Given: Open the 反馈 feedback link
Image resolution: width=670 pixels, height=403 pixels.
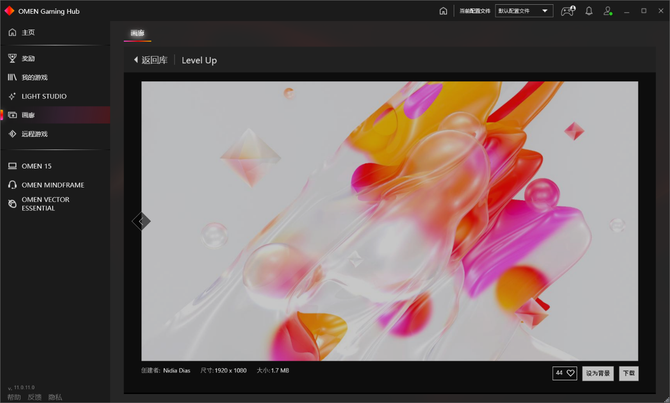Looking at the screenshot, I should coord(35,397).
